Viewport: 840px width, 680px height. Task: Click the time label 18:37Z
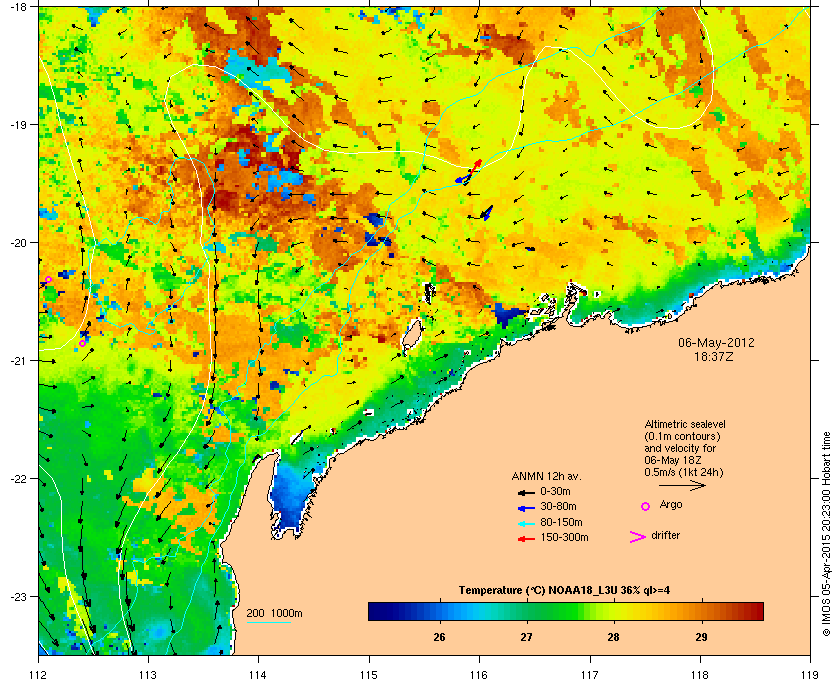(716, 356)
